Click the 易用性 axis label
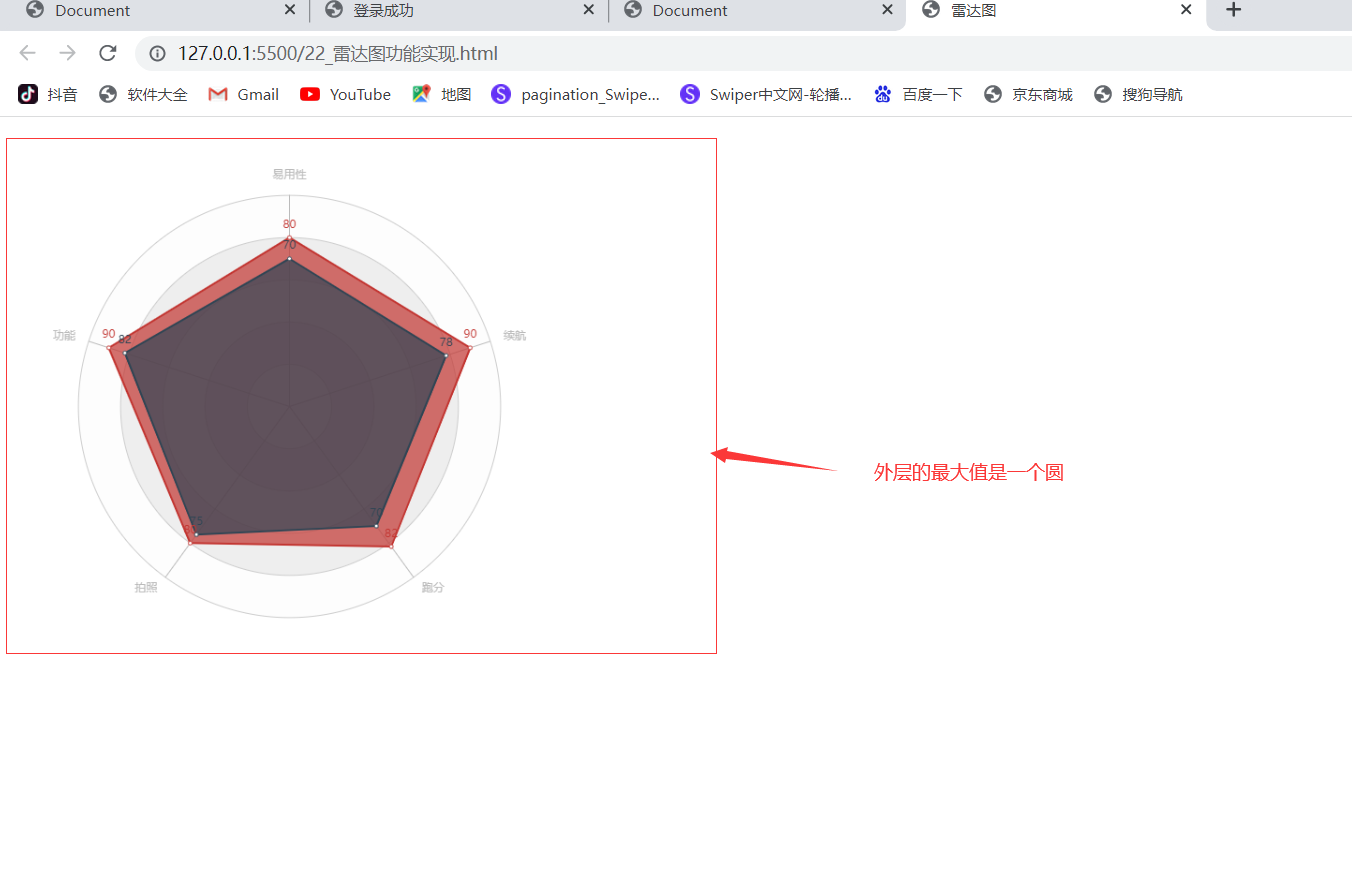The width and height of the screenshot is (1352, 878). (289, 174)
